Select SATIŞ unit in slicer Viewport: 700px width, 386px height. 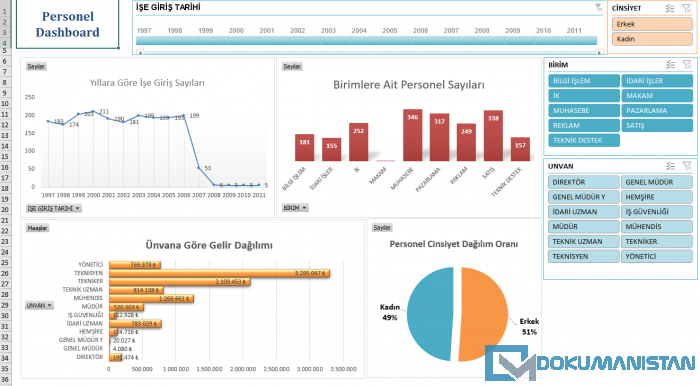point(657,125)
